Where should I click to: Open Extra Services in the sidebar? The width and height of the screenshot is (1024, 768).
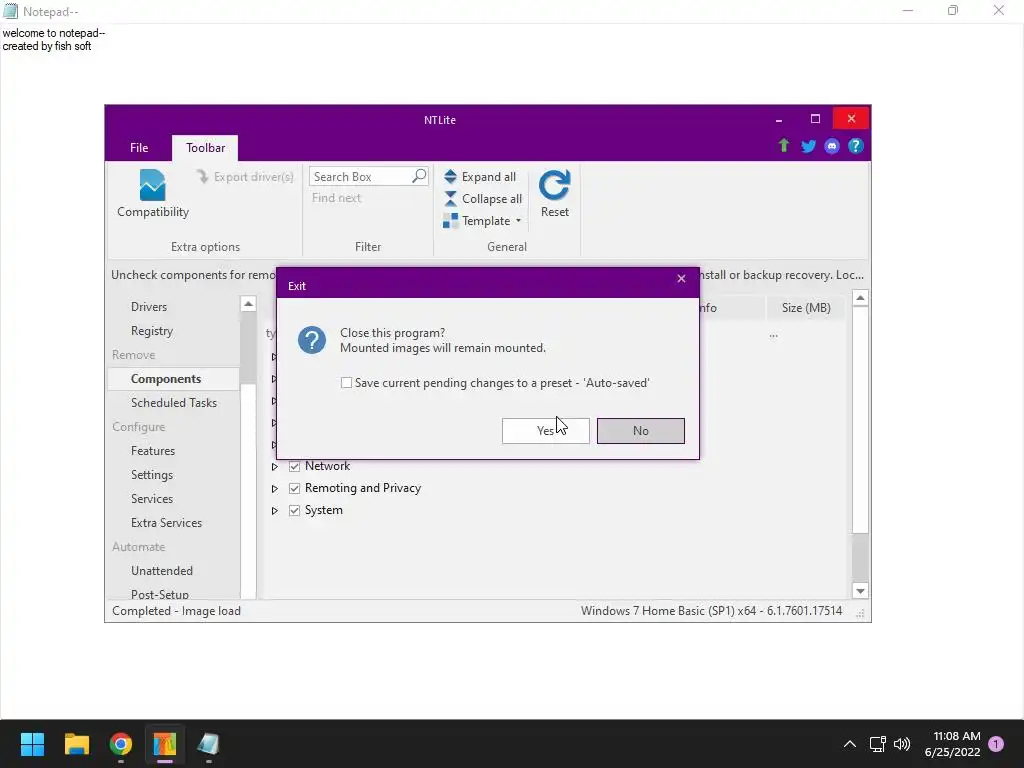click(x=167, y=523)
